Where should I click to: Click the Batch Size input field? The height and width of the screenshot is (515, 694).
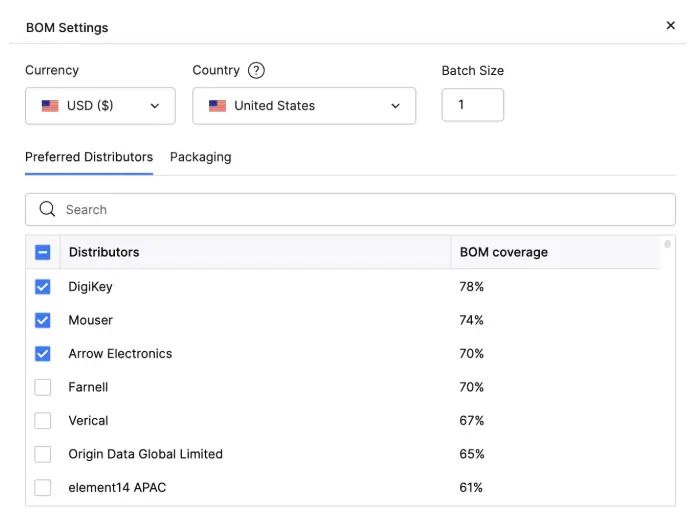[x=473, y=105]
